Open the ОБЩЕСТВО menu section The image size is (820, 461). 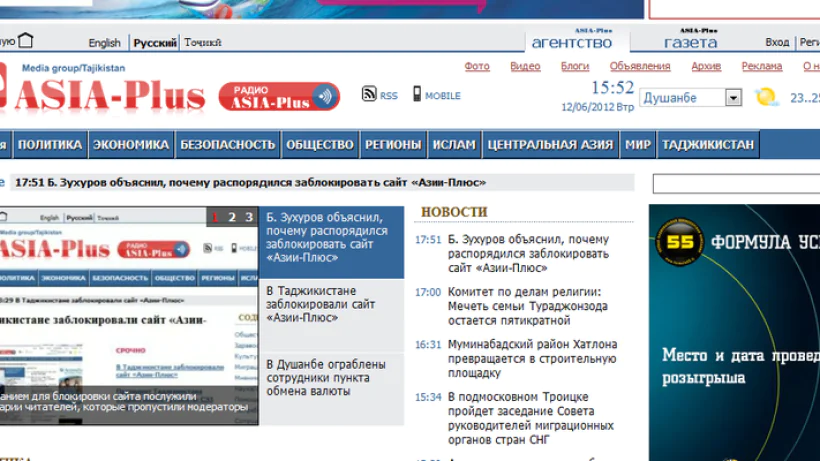tap(320, 145)
